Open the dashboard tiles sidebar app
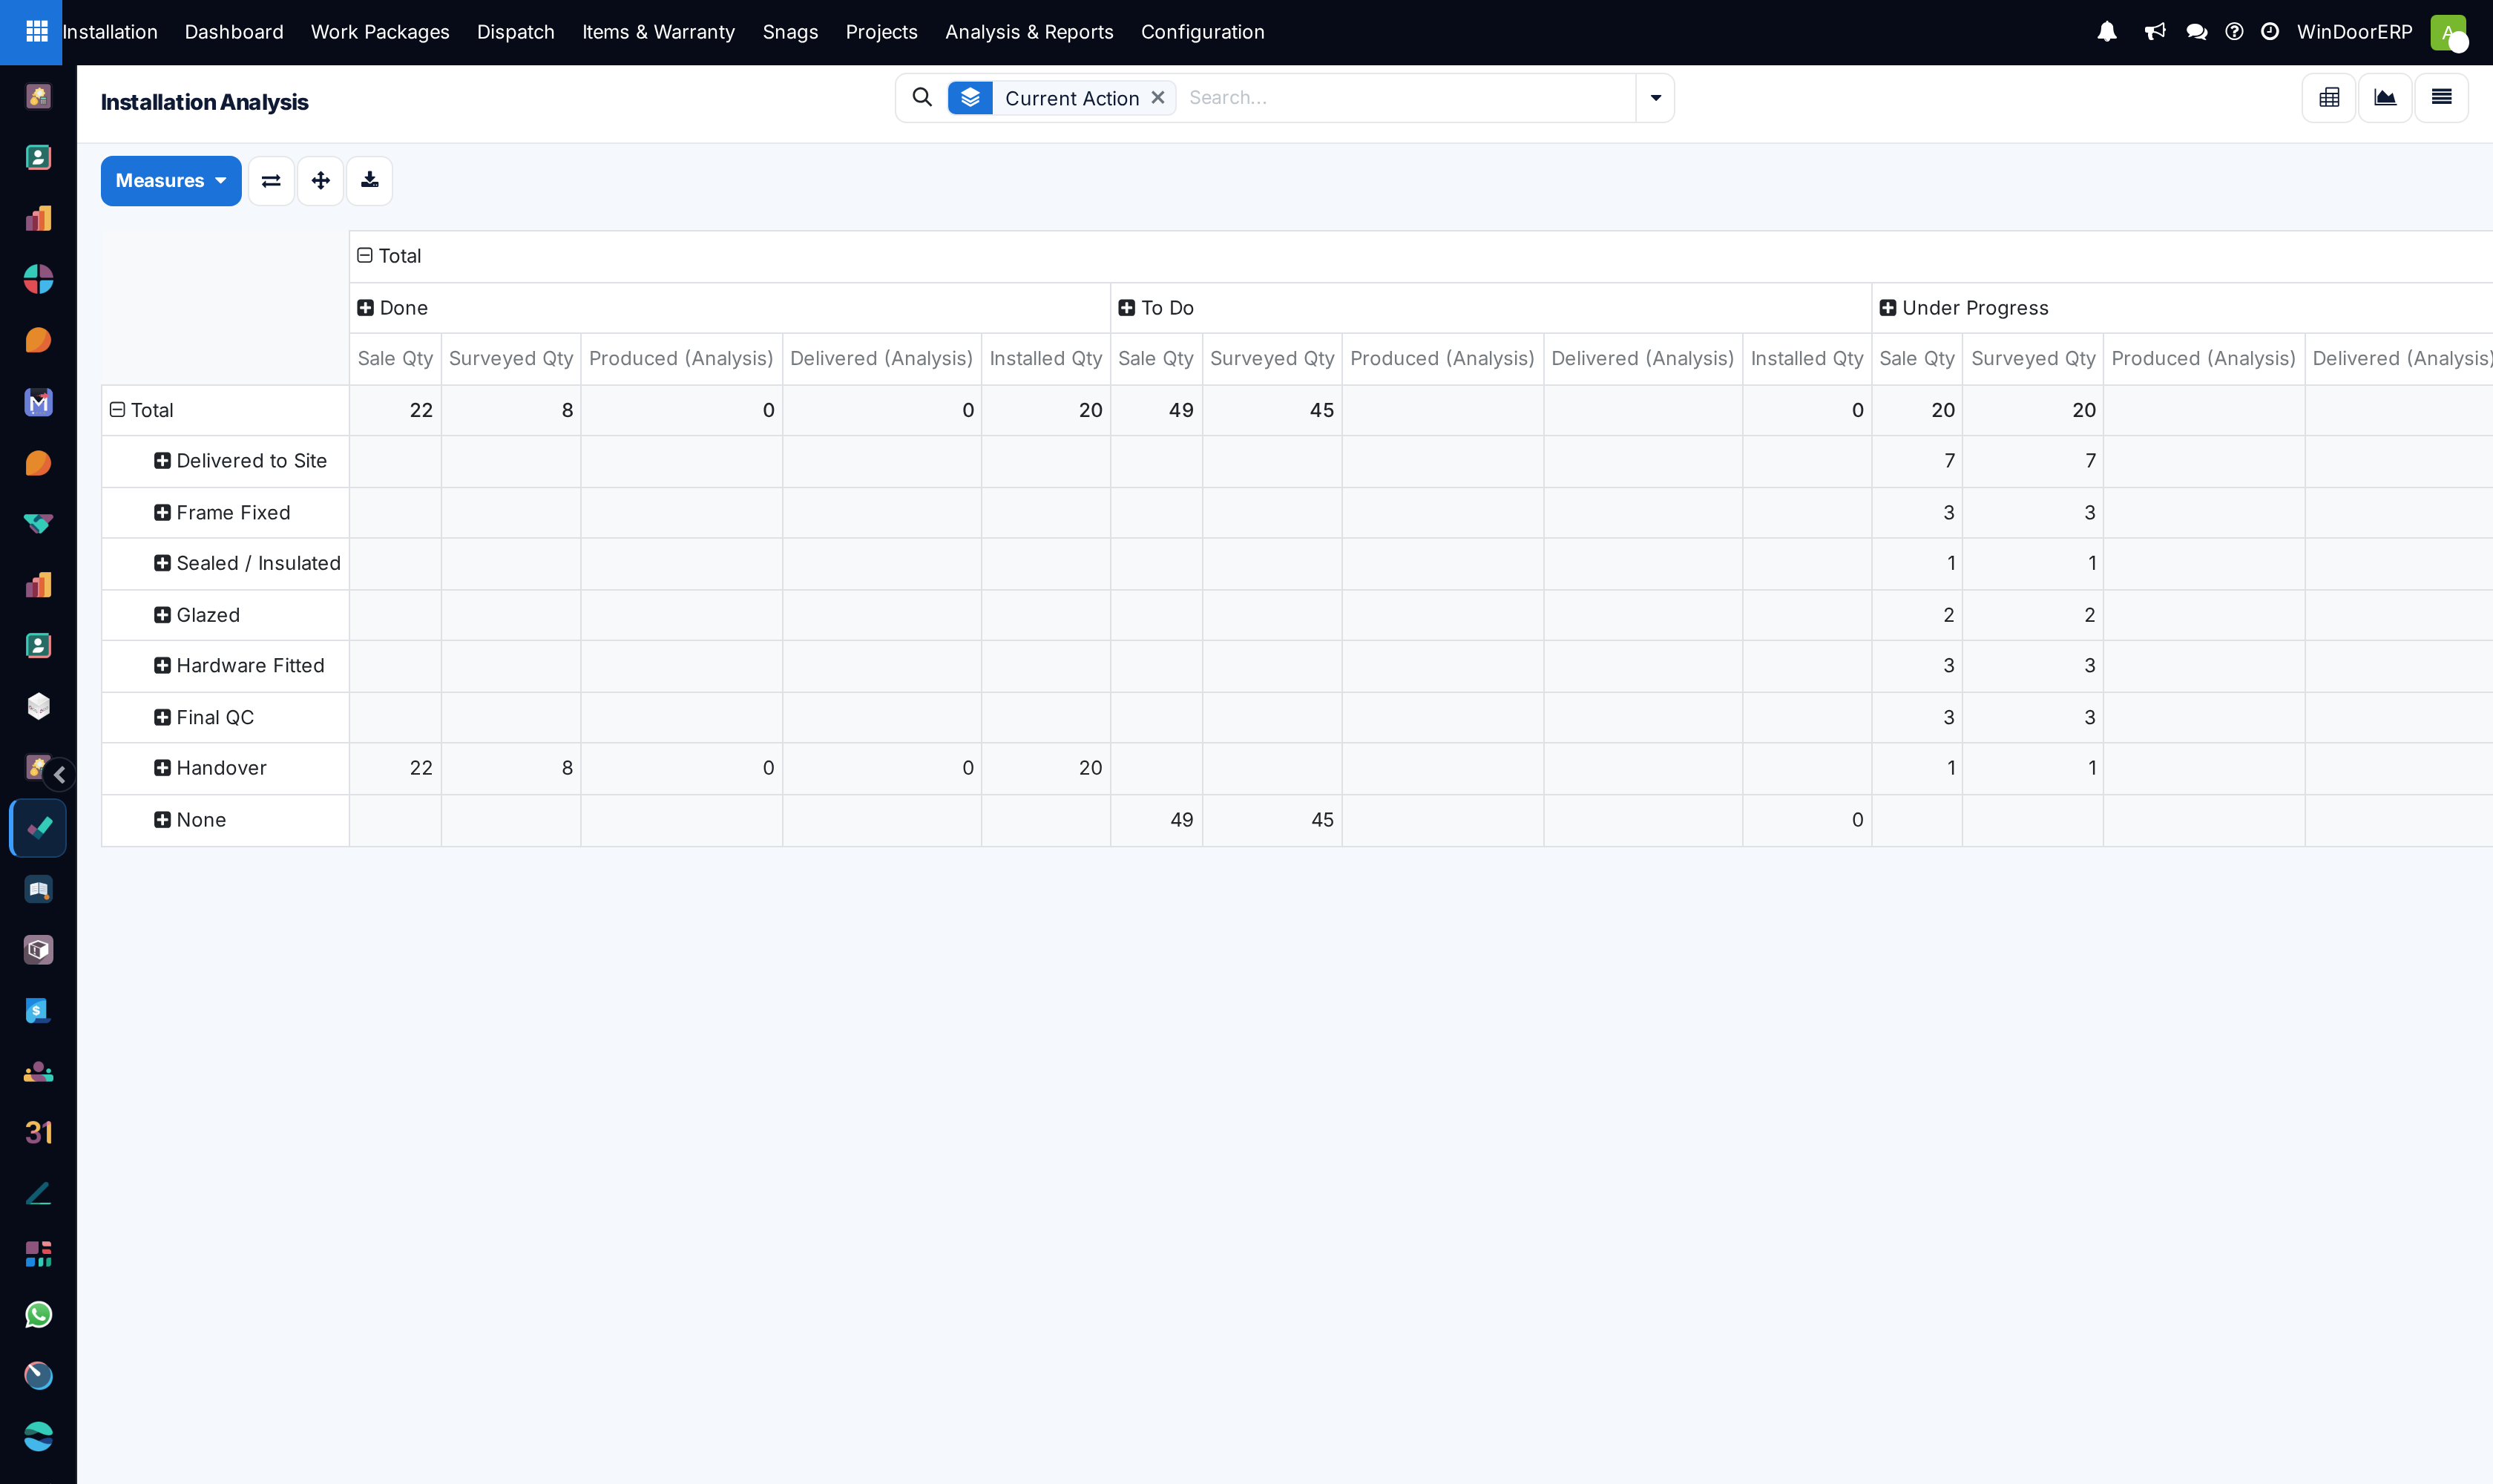Screen dimensions: 2493x1484 38,1253
